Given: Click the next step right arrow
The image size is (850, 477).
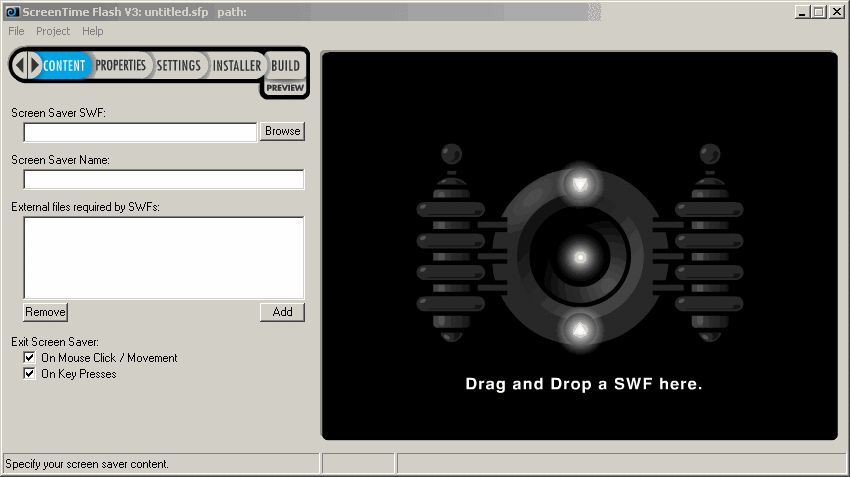Looking at the screenshot, I should [x=35, y=66].
